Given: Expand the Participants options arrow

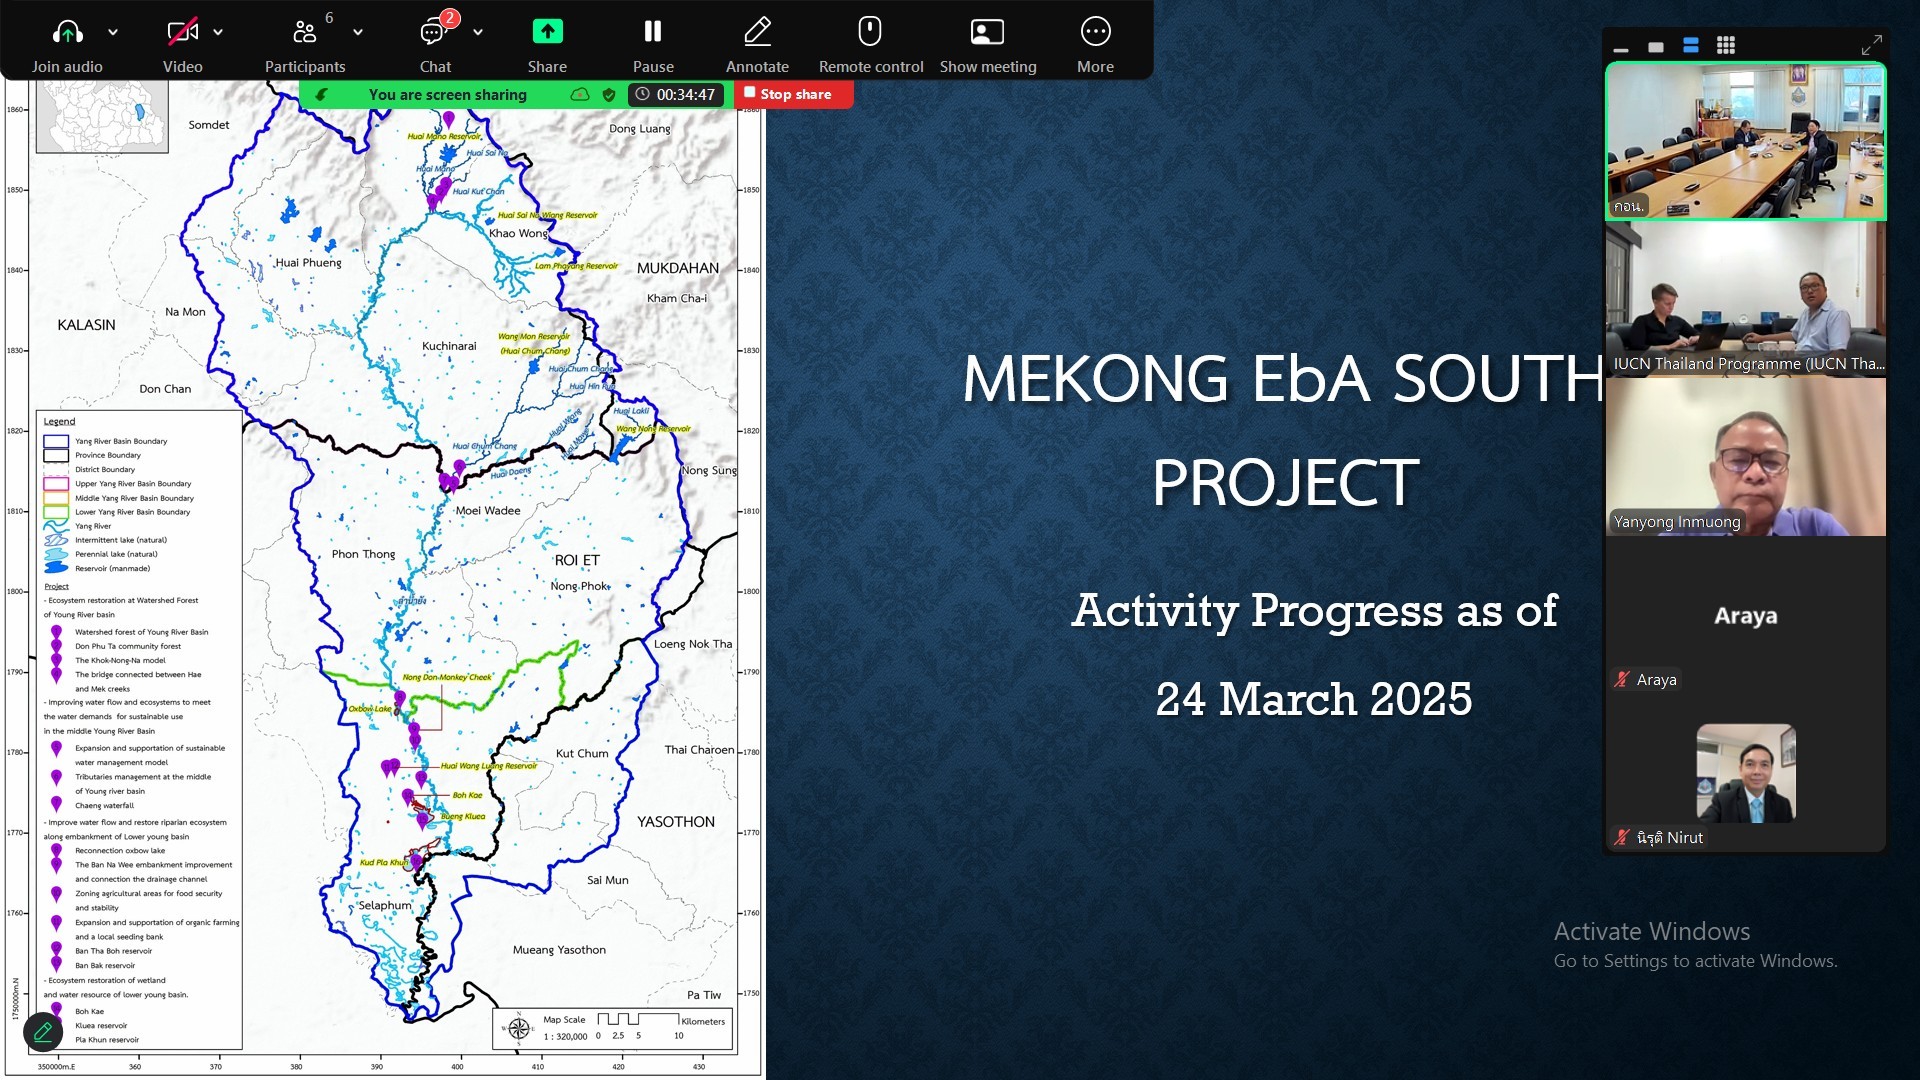Looking at the screenshot, I should (x=358, y=32).
